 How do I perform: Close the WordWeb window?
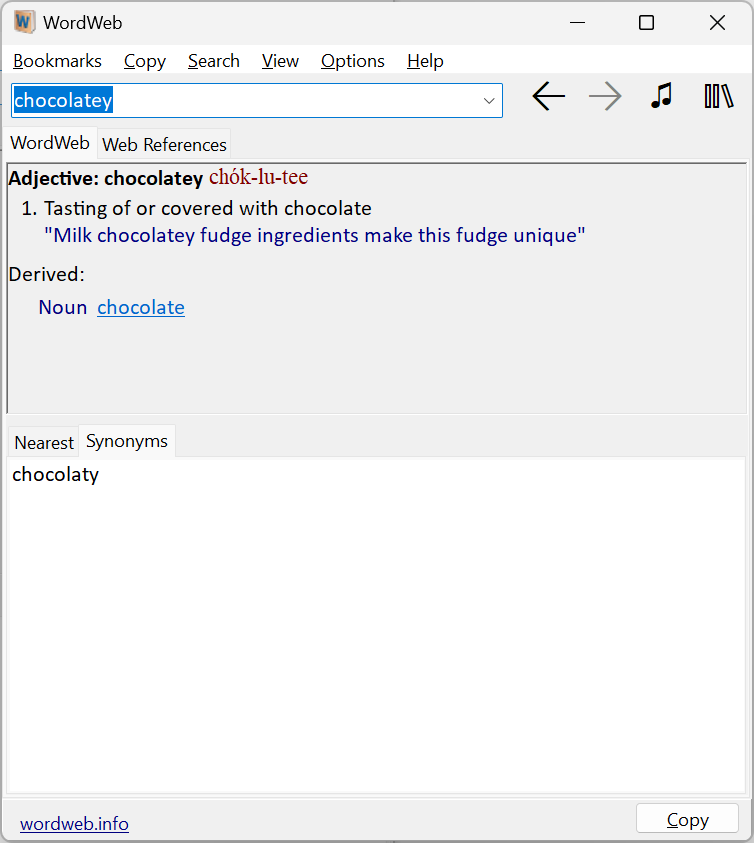(717, 23)
